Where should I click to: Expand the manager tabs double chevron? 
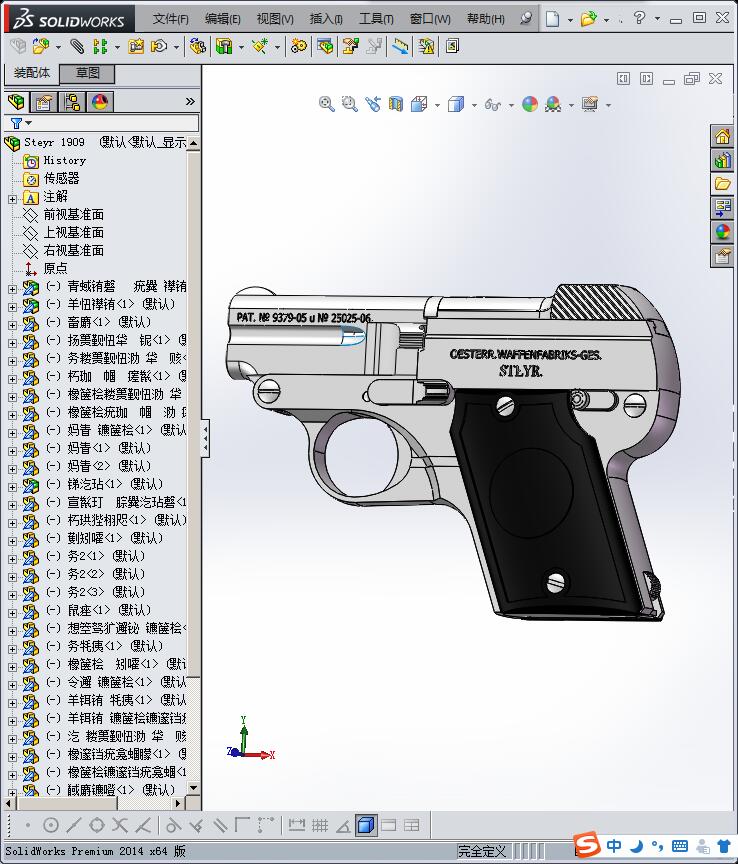(x=190, y=101)
